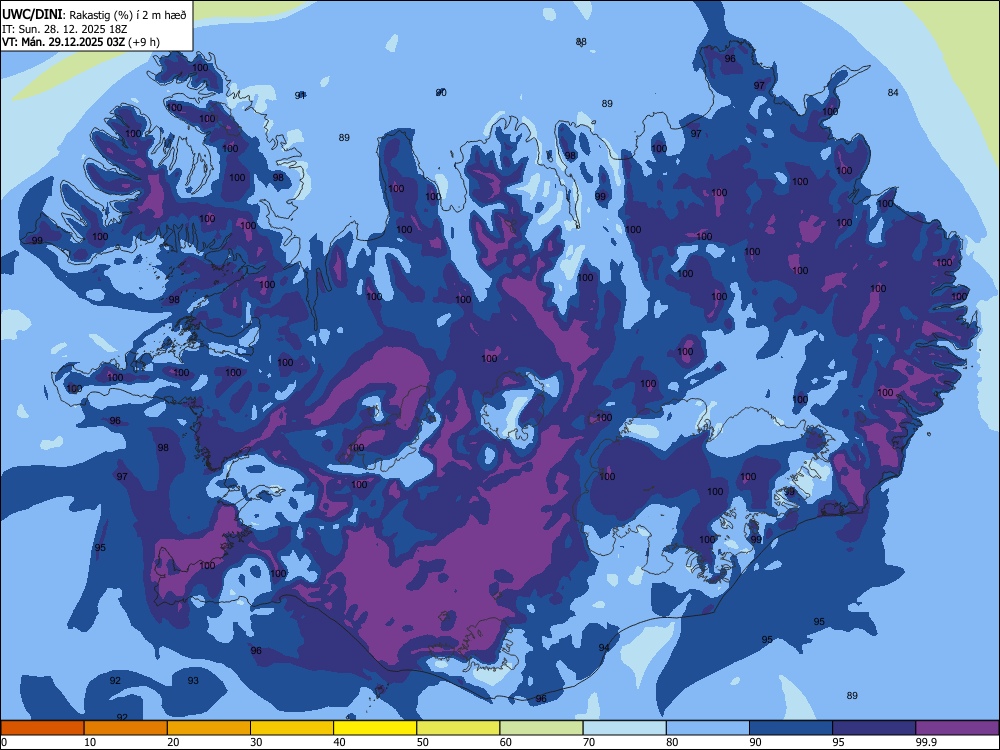Click the legend scale label 70

click(589, 742)
